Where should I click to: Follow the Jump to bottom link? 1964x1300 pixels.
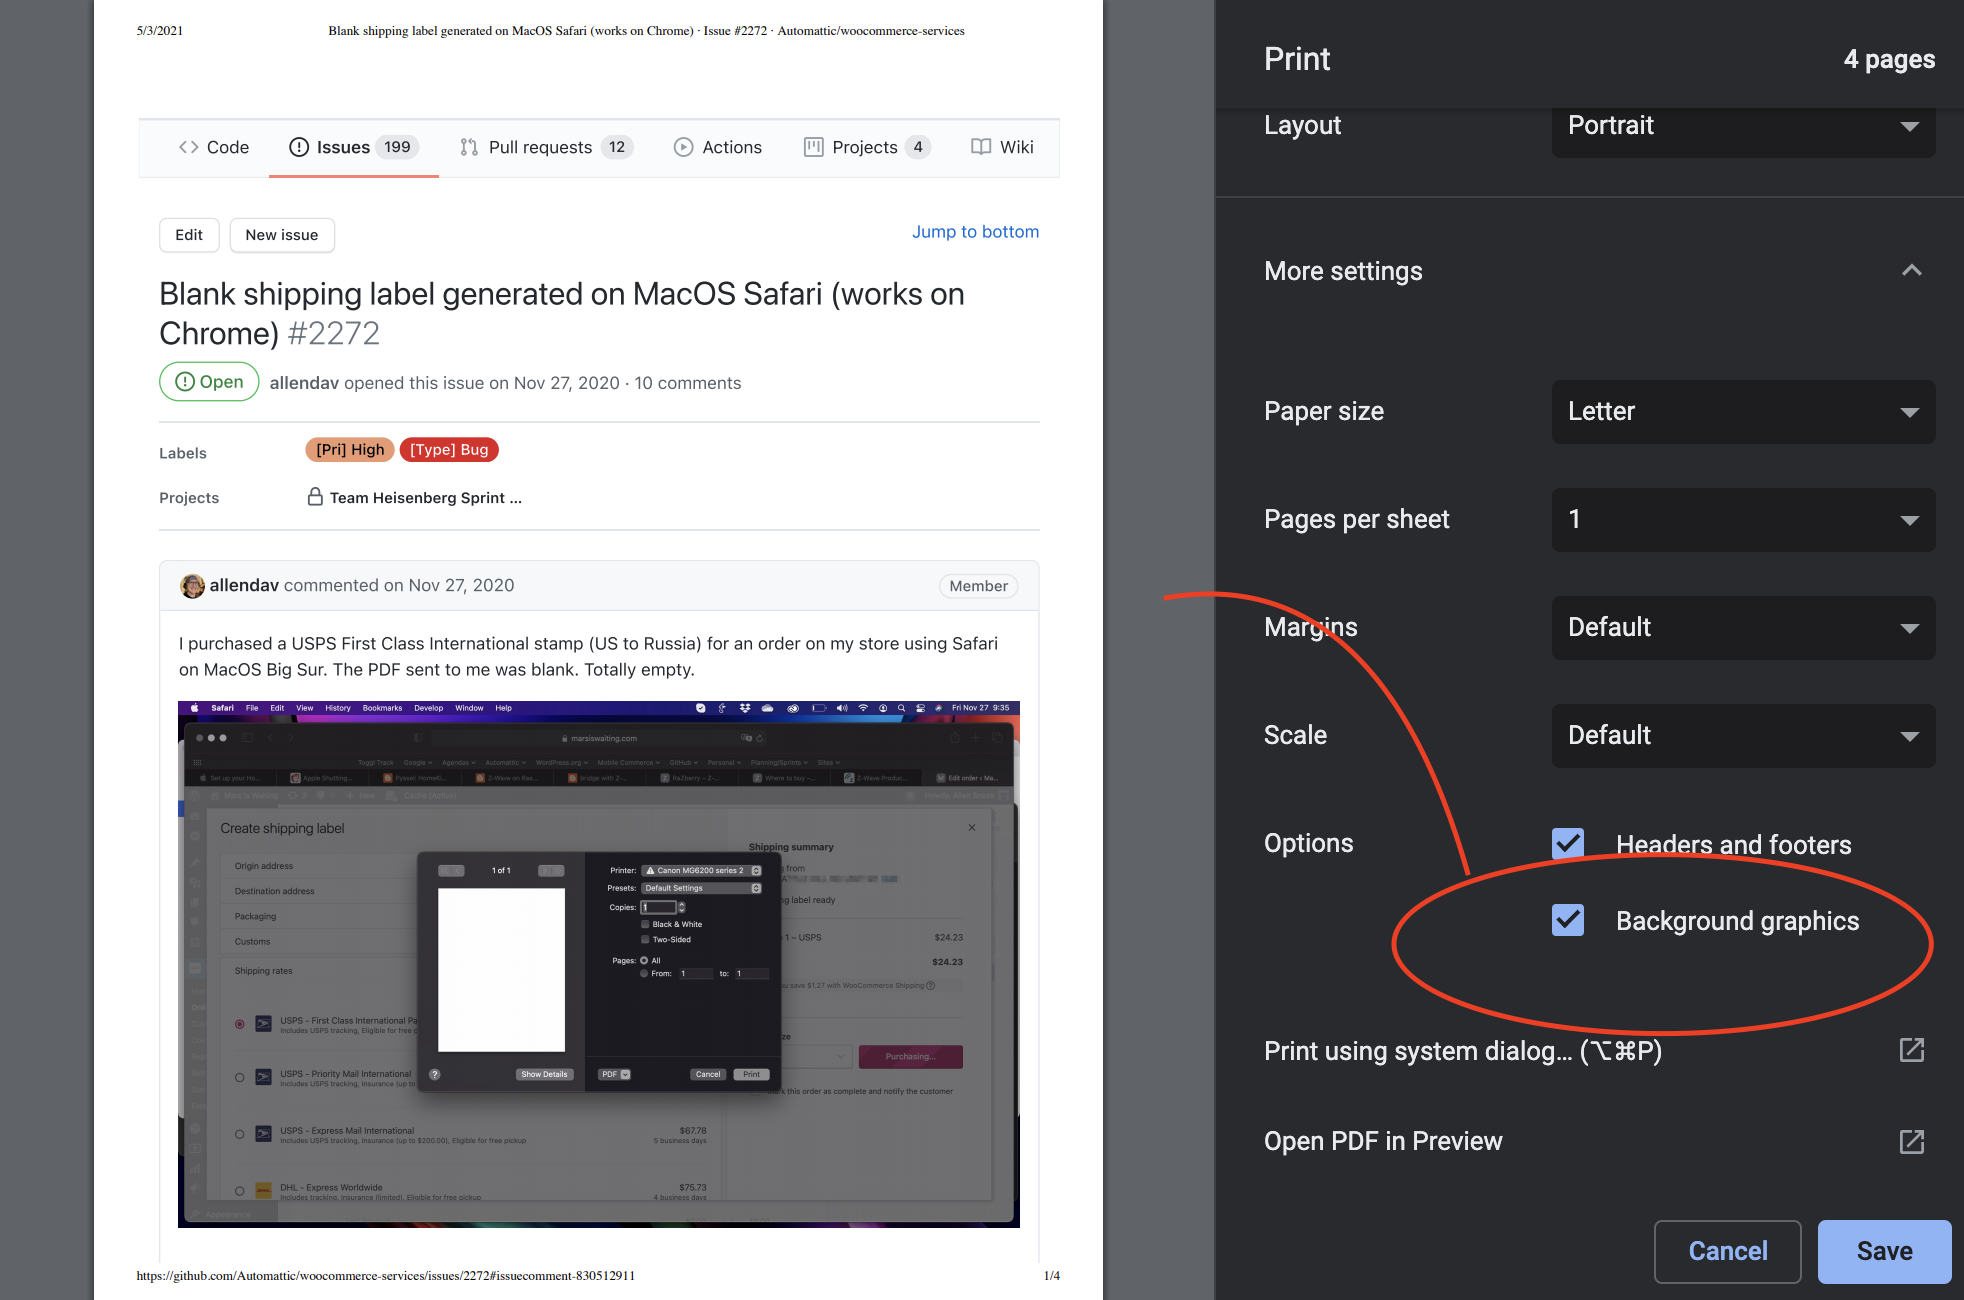pos(975,232)
